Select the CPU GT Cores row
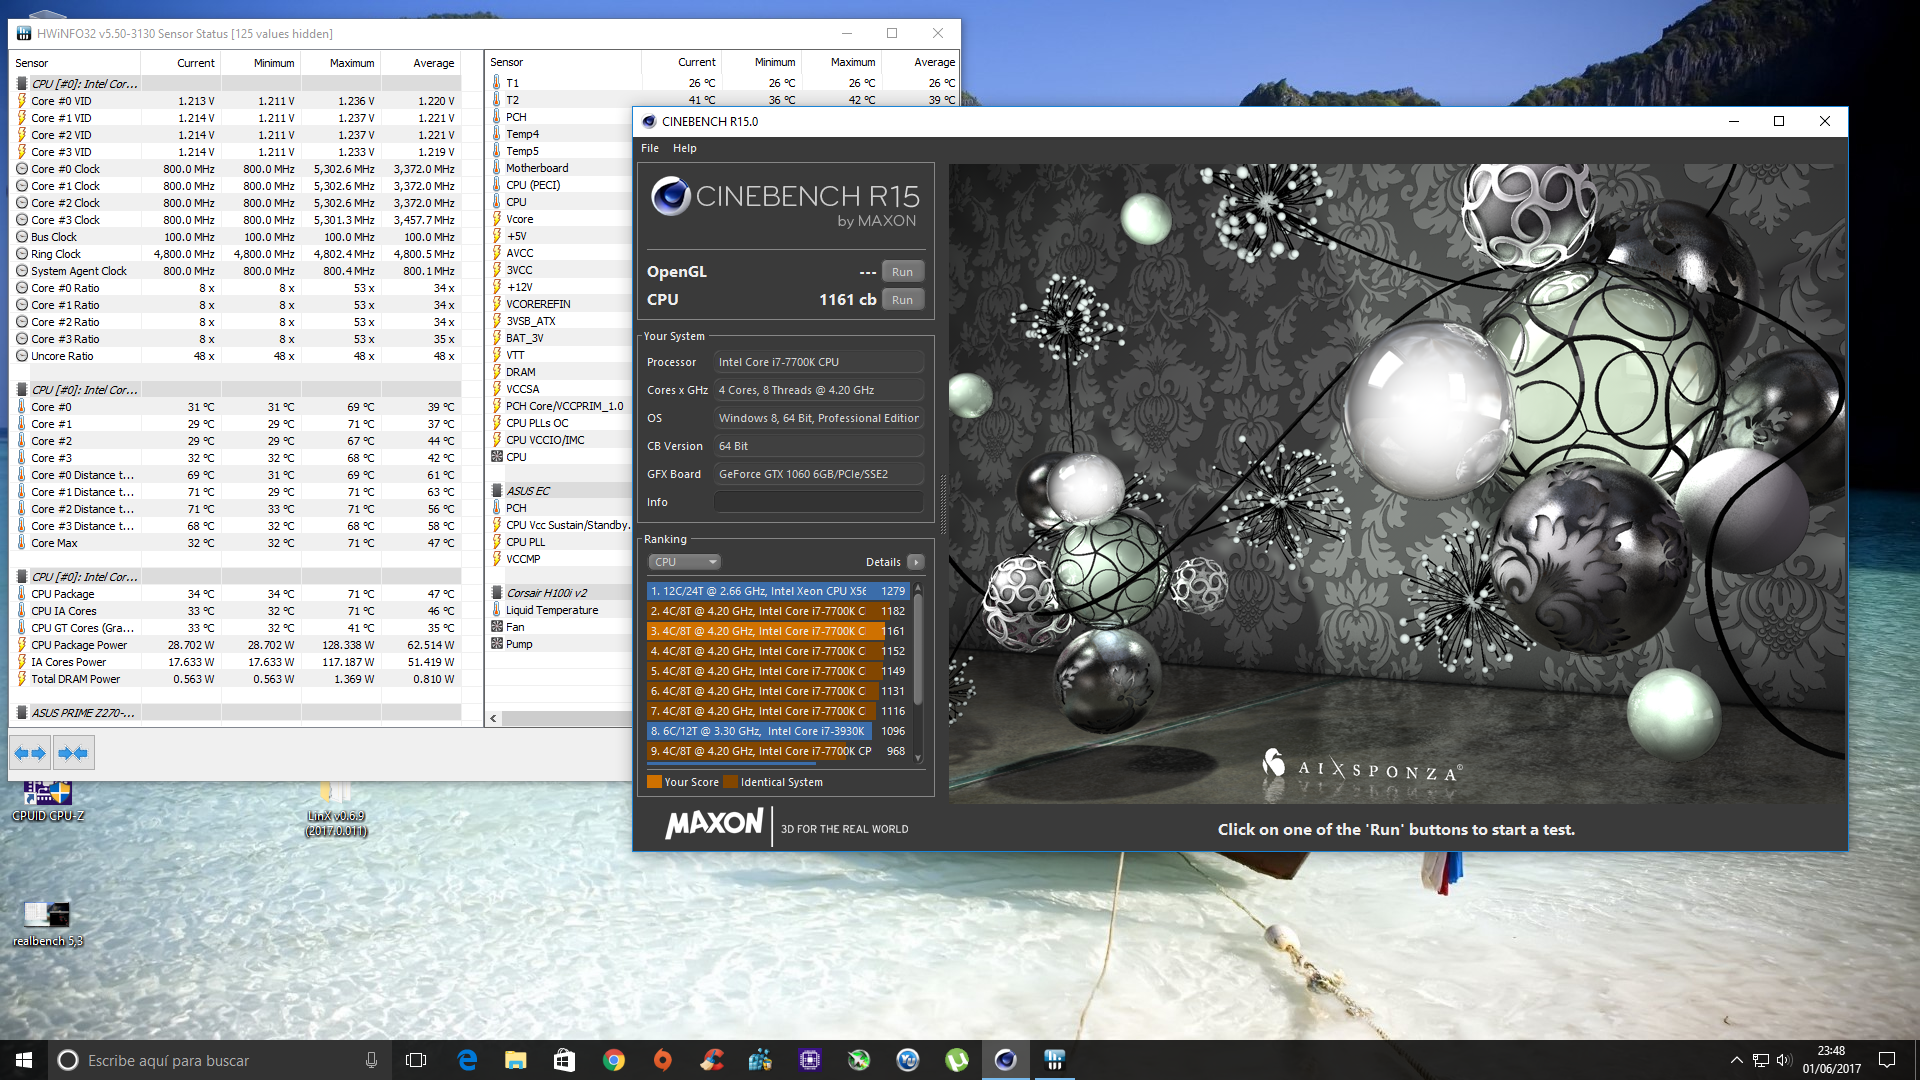Viewport: 1920px width, 1080px height. click(237, 628)
